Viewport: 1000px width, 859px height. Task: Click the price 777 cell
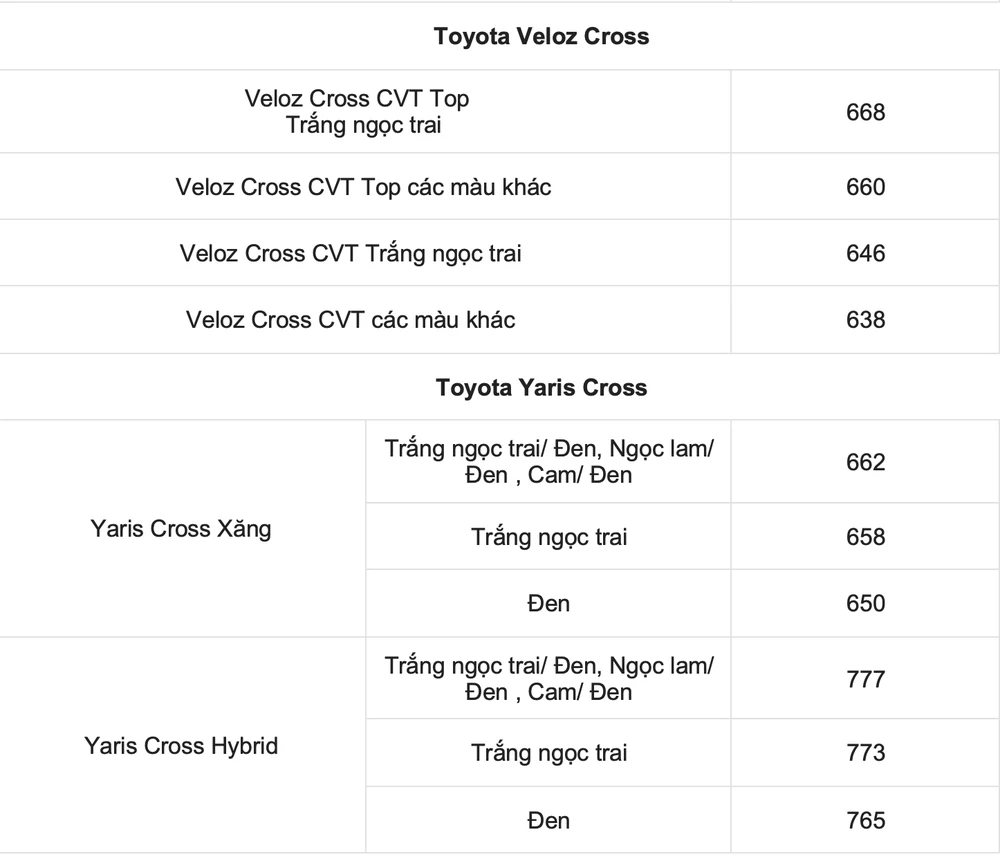865,679
